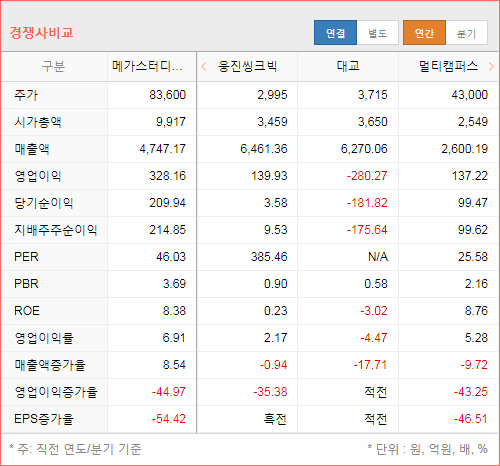Switch to the 별도 separate tab

pyautogui.click(x=378, y=33)
